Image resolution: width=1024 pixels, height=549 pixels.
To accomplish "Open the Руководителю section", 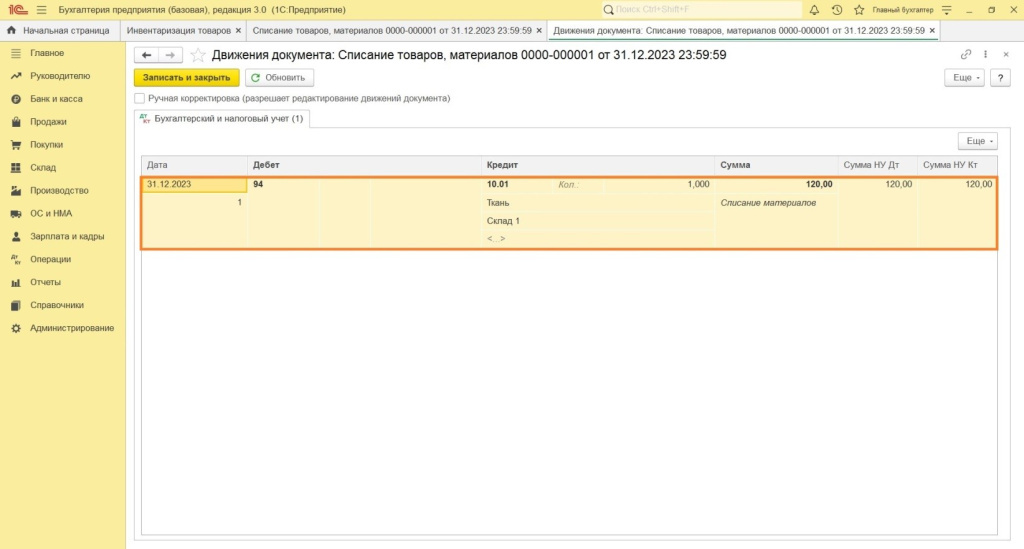I will click(x=59, y=76).
